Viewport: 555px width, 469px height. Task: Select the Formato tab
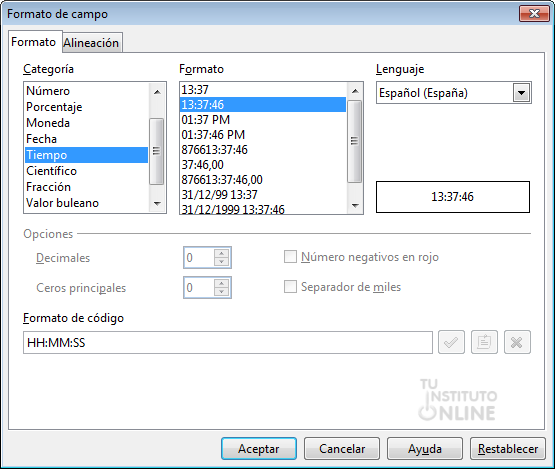pos(34,42)
